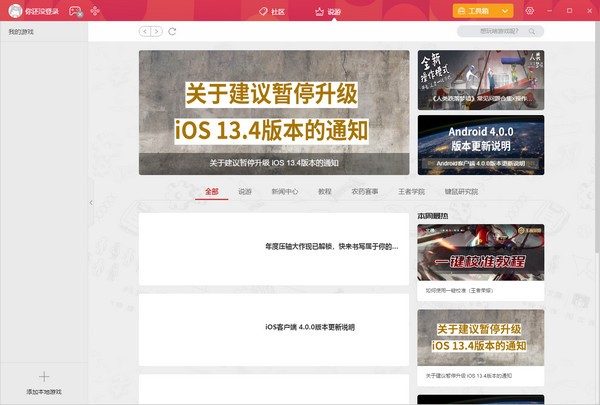Minimize the application window
Screen dimensions: 600x405
point(549,11)
